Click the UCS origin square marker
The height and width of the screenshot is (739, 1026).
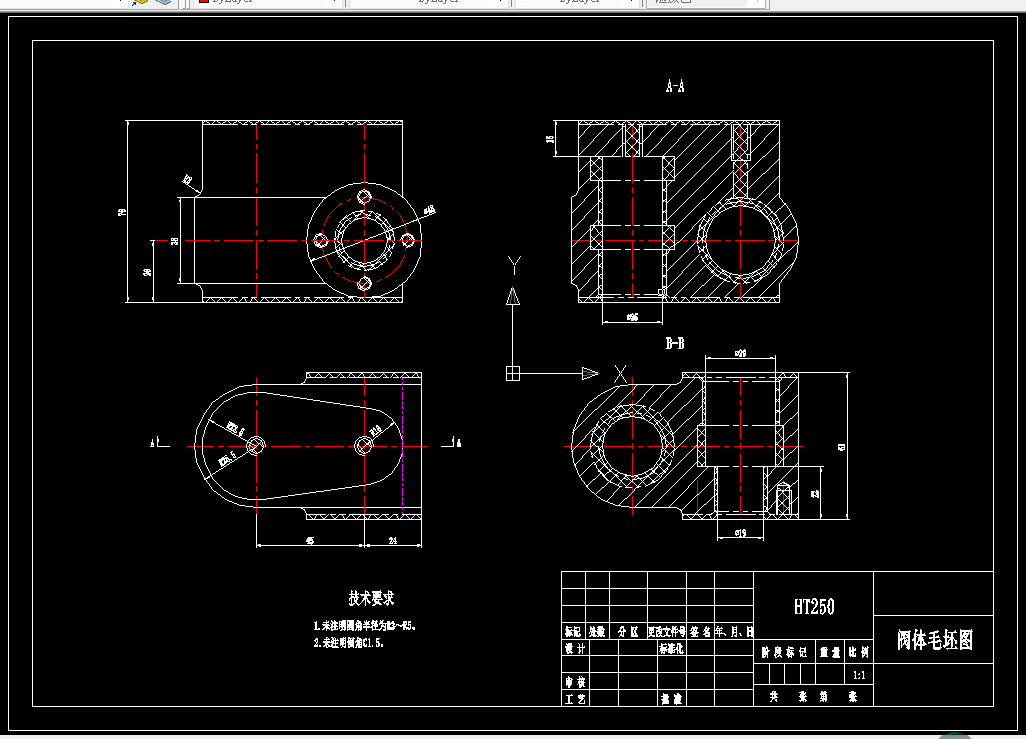point(513,373)
